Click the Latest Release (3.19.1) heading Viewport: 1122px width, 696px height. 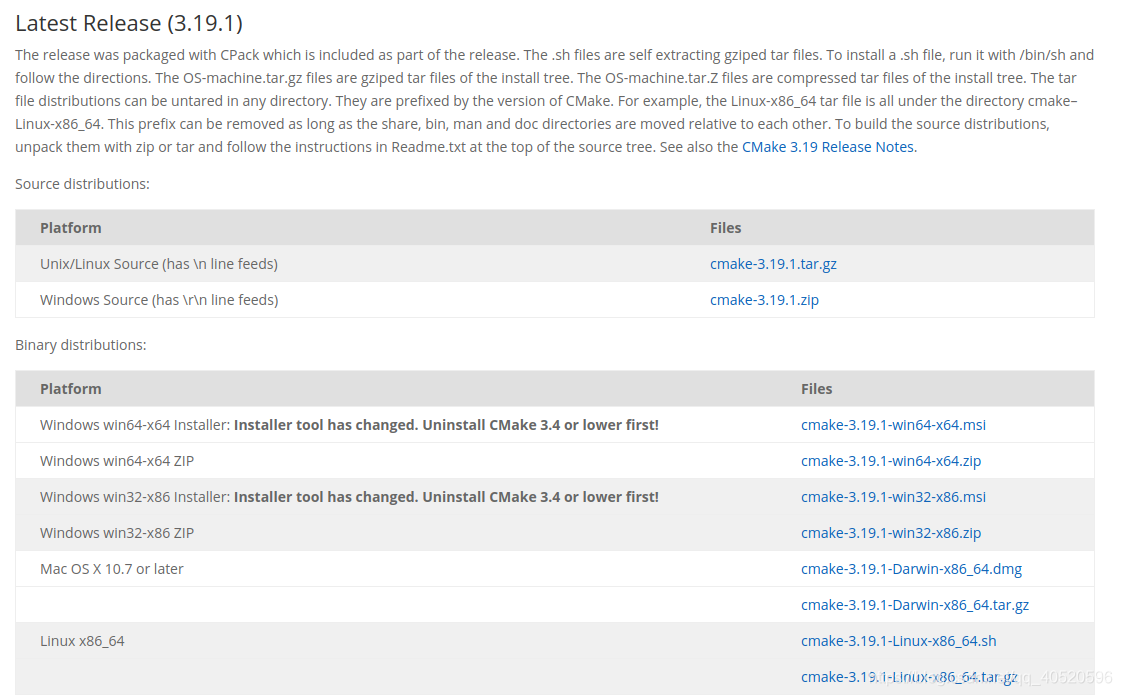pyautogui.click(x=129, y=24)
